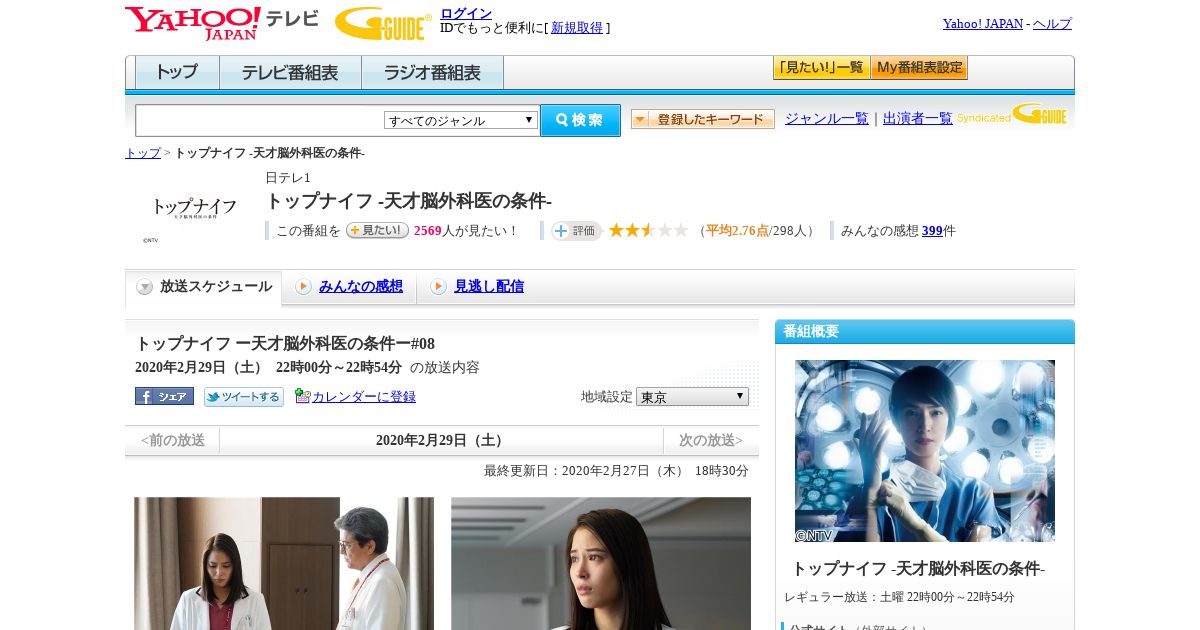Click the G-GUIDE logo in the header

pyautogui.click(x=383, y=23)
